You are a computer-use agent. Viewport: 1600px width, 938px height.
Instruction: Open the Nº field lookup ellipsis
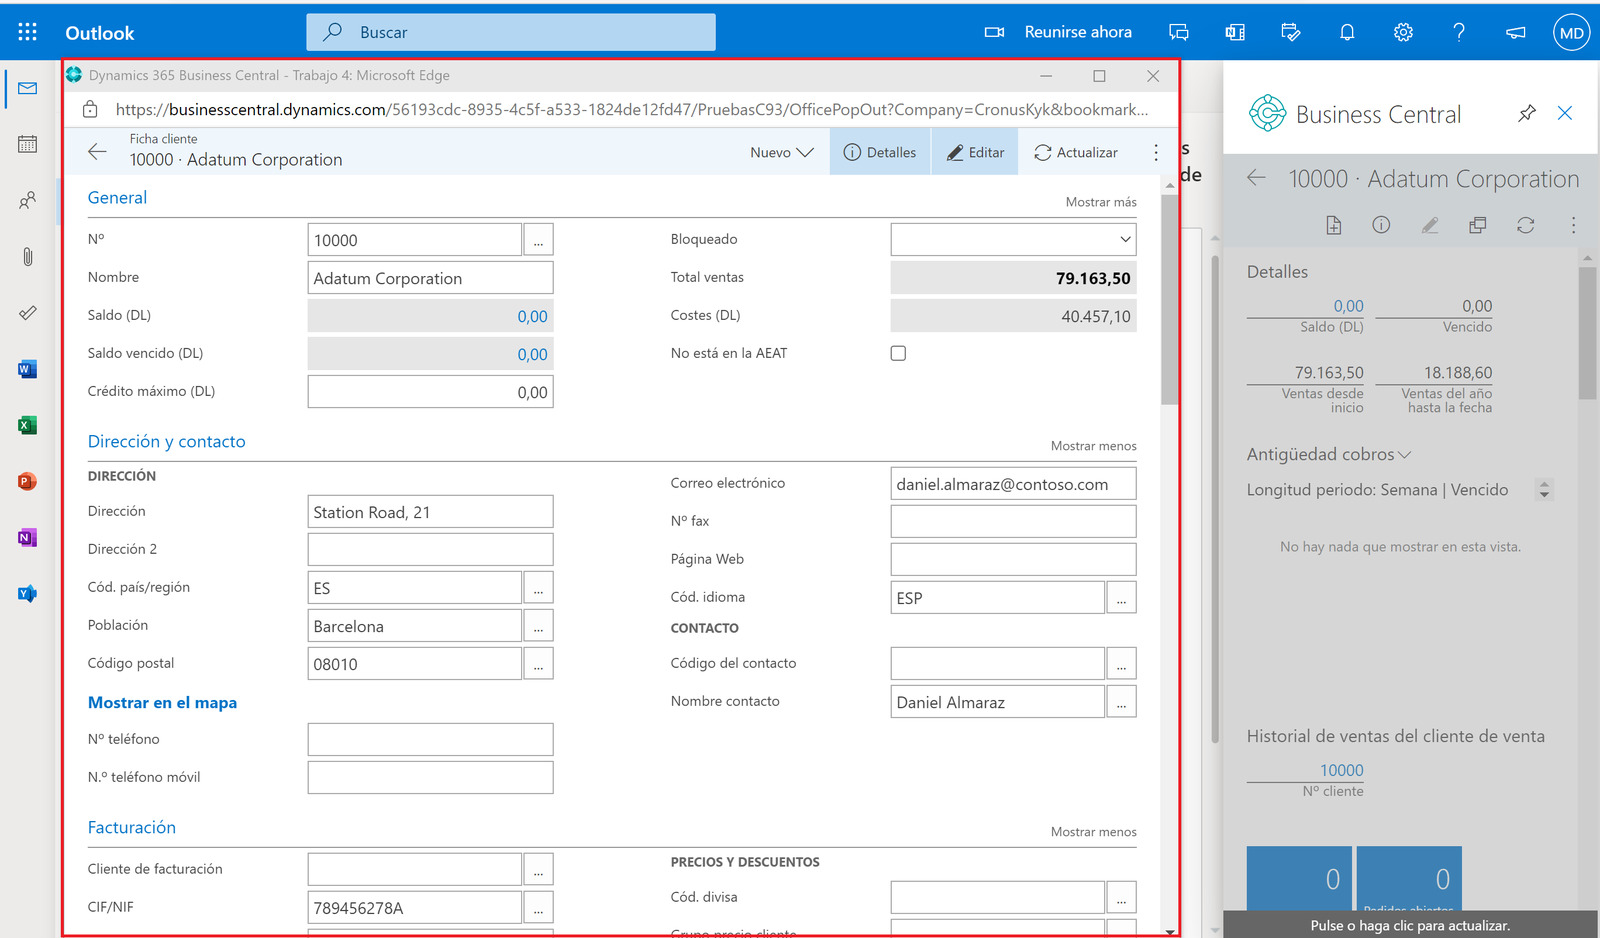538,240
